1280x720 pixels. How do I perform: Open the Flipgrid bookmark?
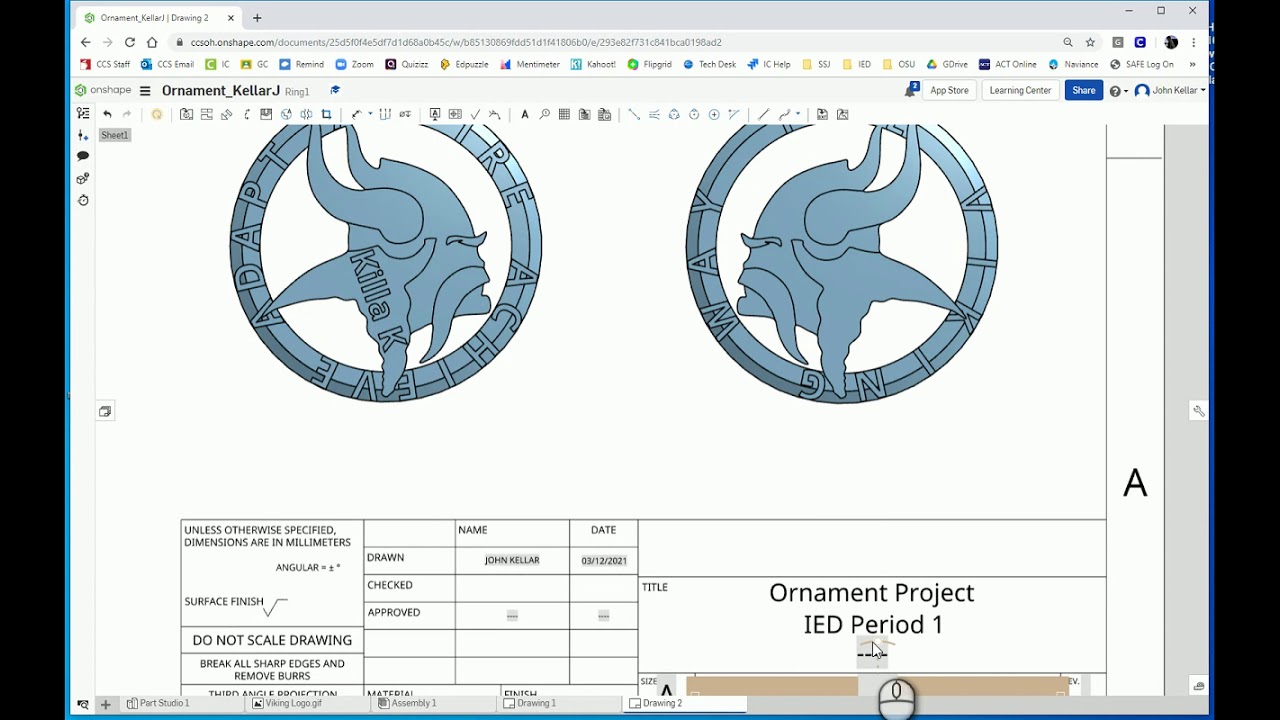point(650,64)
